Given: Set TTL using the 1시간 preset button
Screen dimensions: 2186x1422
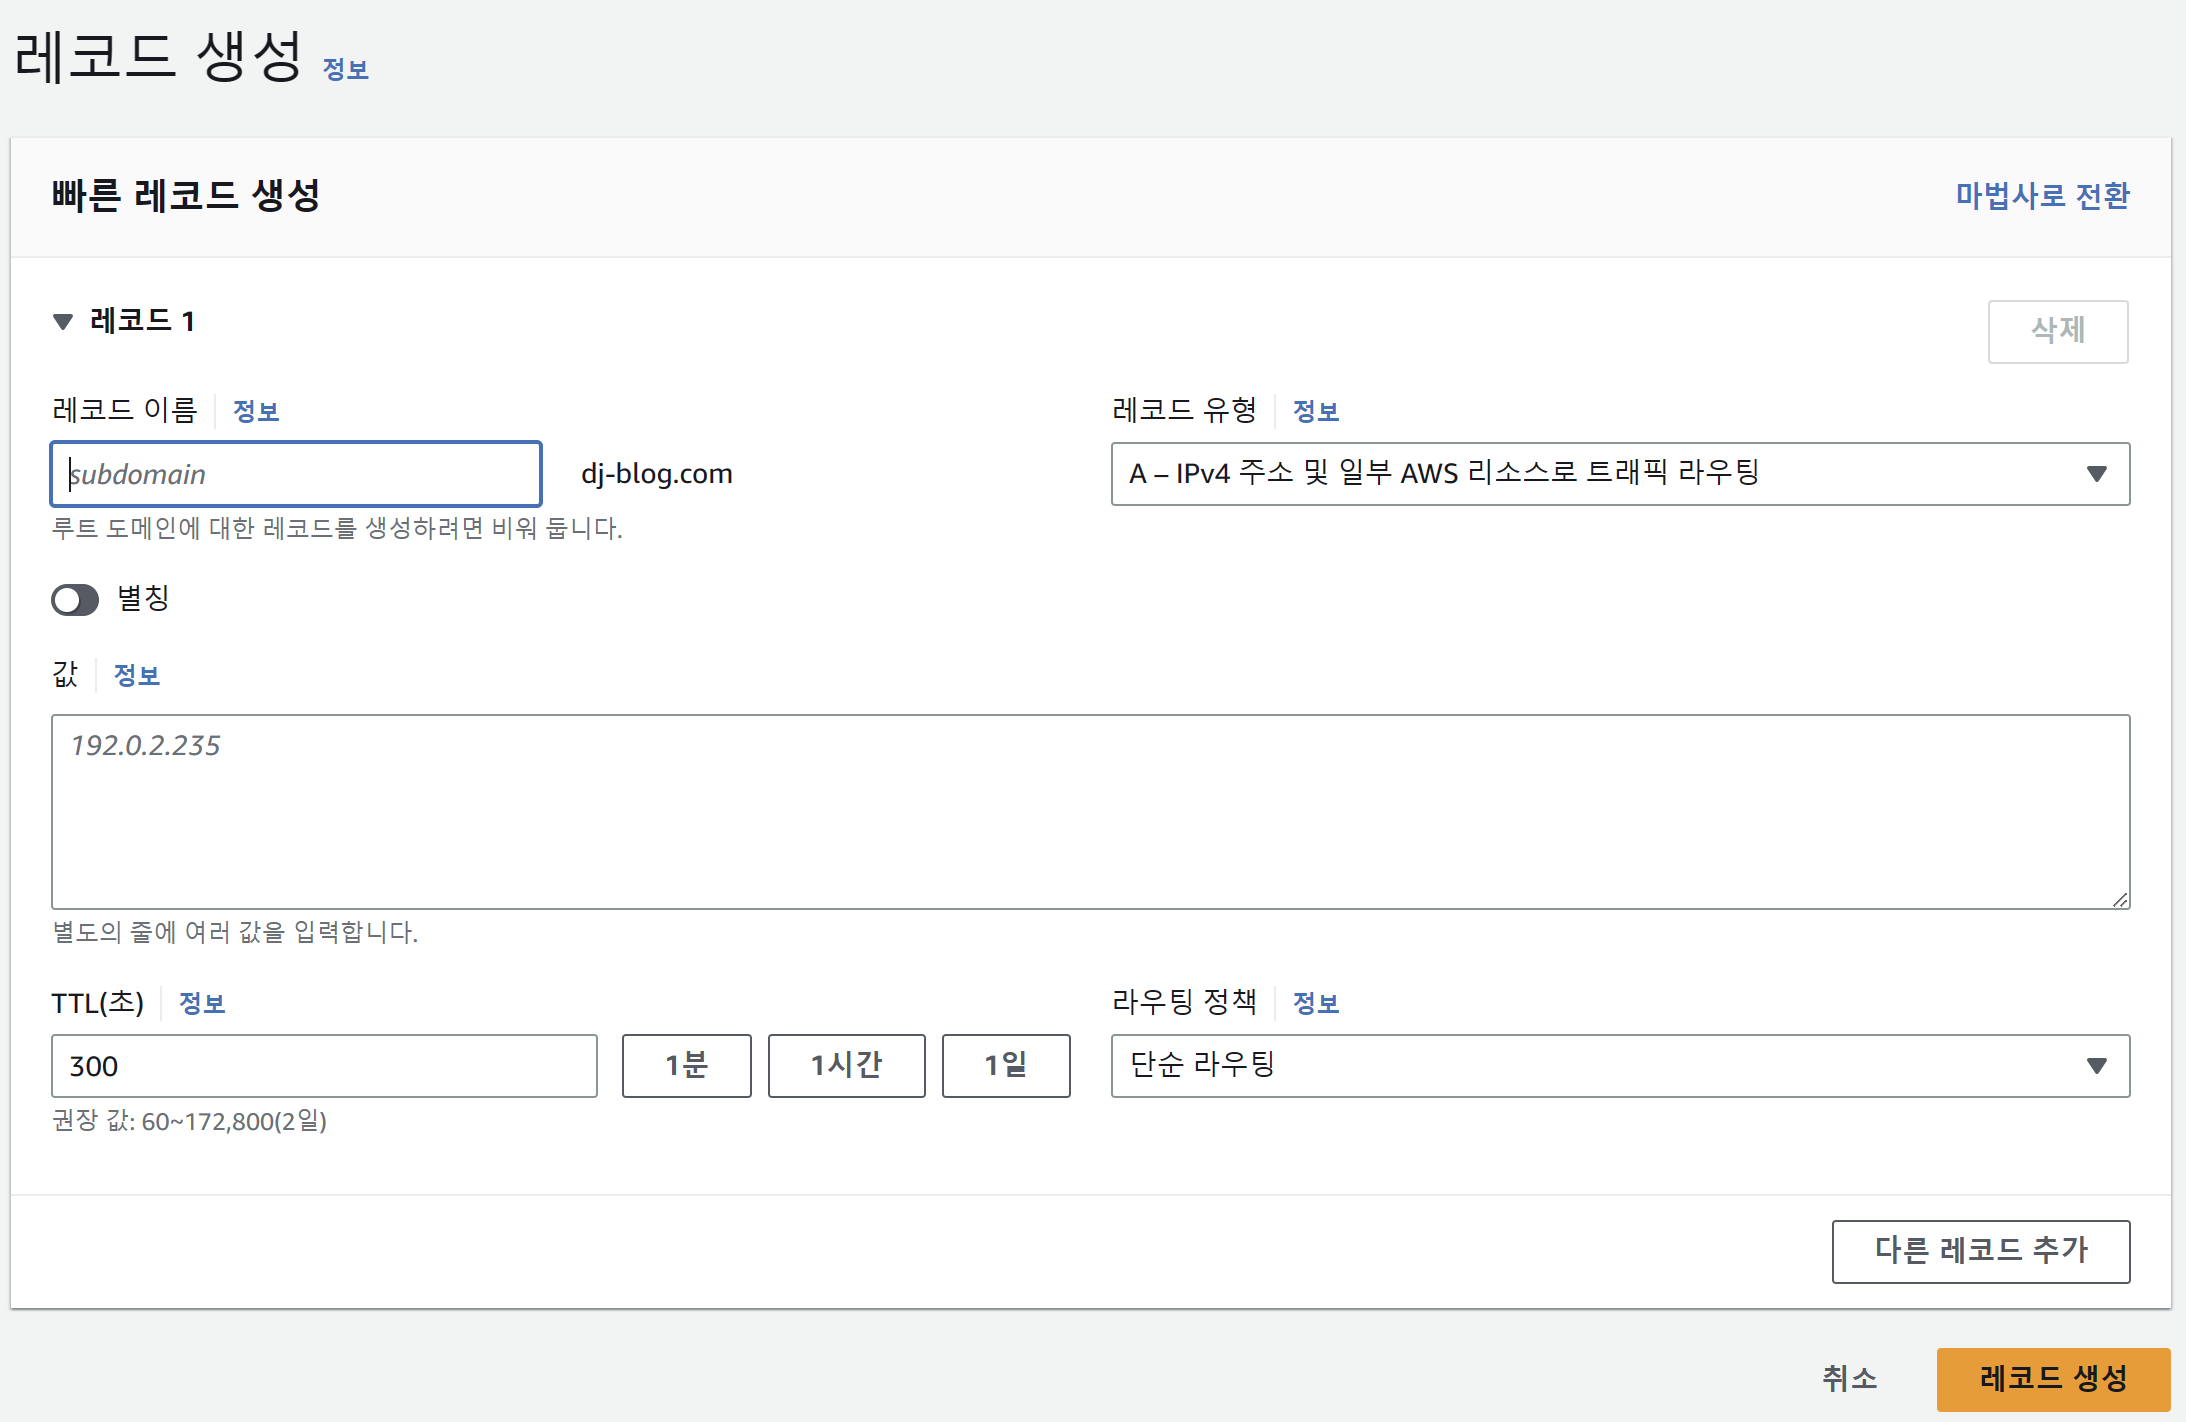Looking at the screenshot, I should (846, 1066).
